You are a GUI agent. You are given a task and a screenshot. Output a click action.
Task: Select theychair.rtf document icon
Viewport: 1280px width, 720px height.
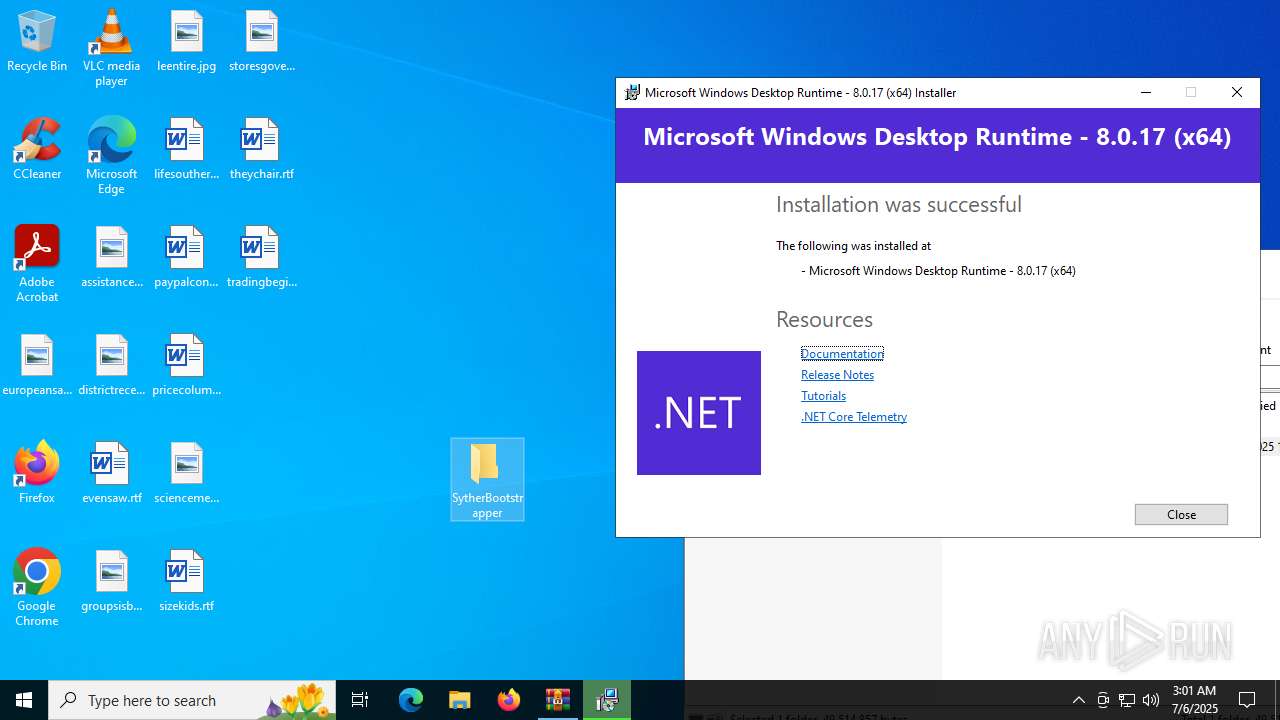[x=261, y=150]
